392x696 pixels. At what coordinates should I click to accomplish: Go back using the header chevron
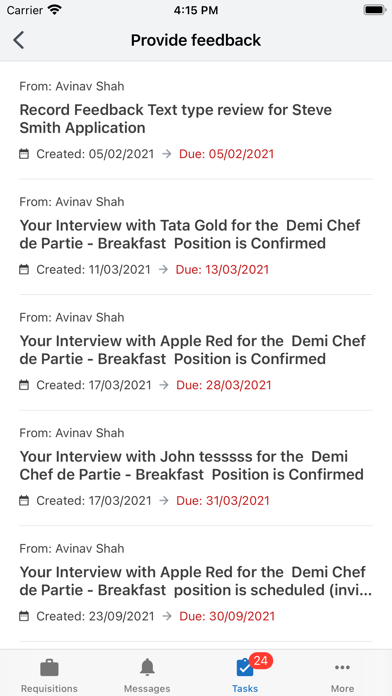click(x=19, y=40)
